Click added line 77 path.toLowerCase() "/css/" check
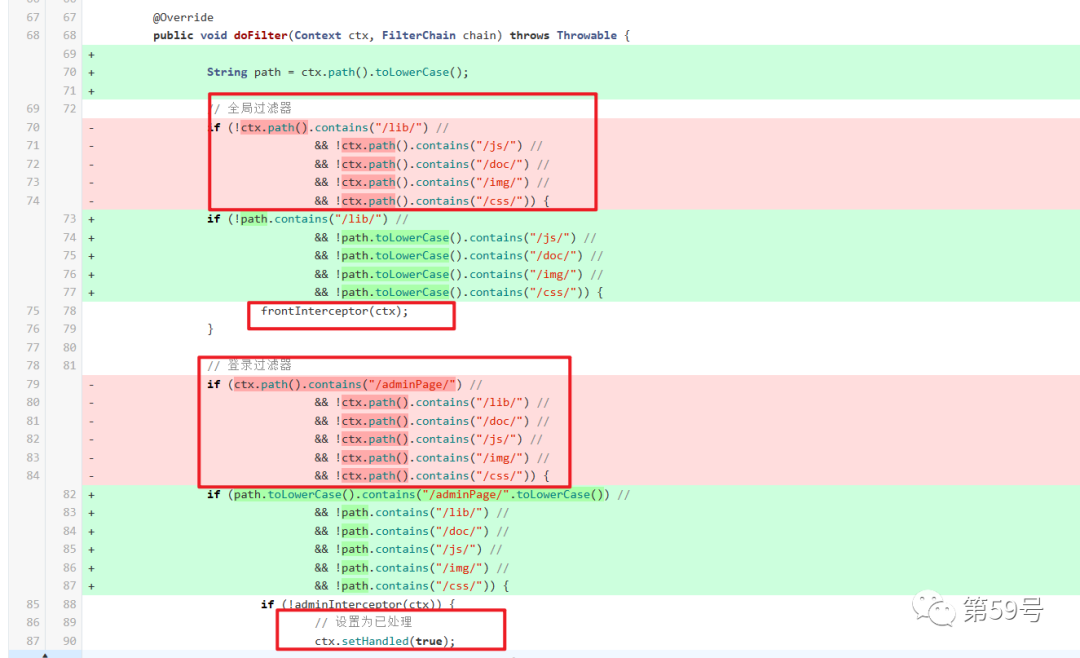1080x658 pixels. tap(459, 292)
